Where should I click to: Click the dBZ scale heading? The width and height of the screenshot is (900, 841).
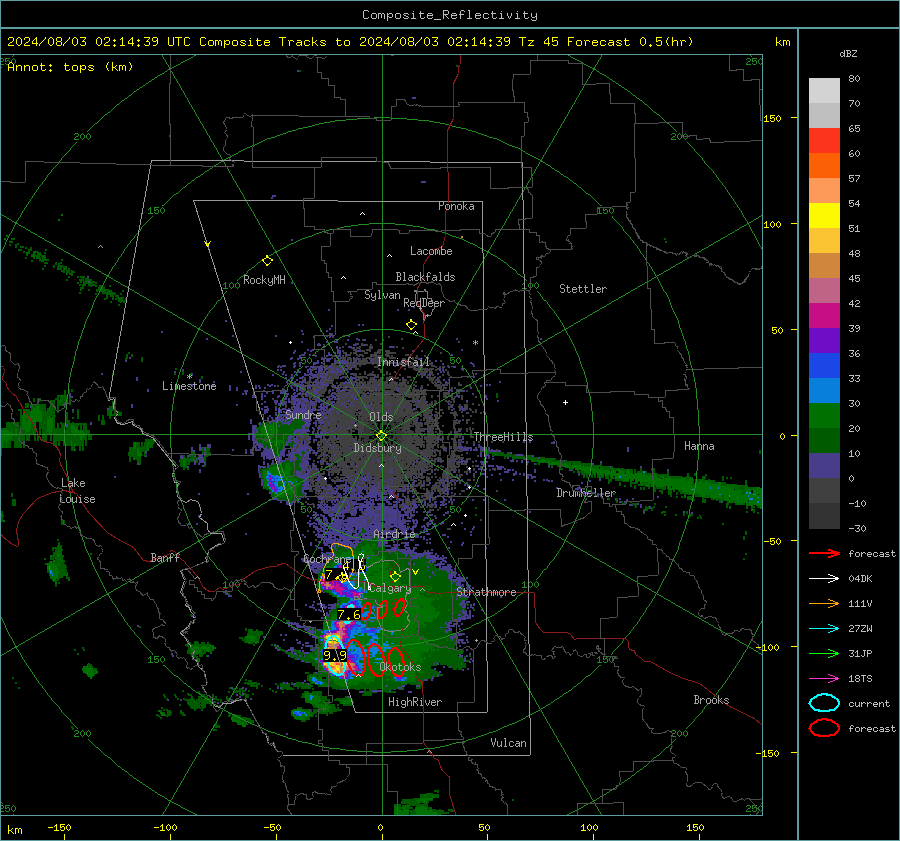click(848, 54)
